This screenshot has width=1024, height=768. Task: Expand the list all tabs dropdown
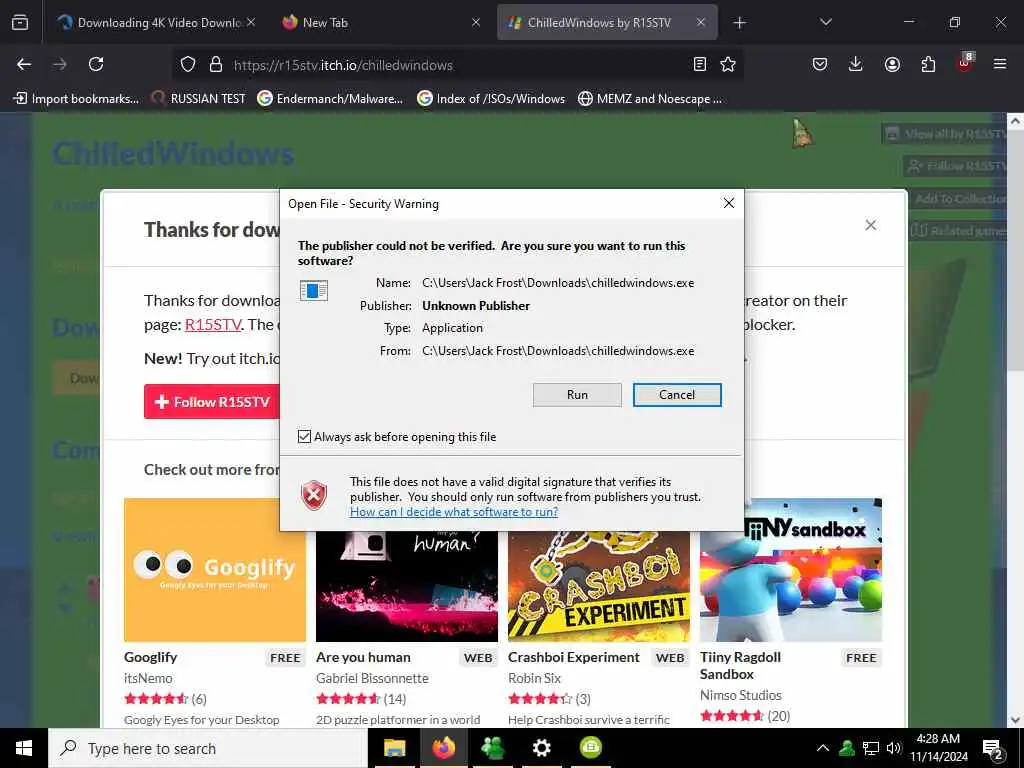pos(825,22)
